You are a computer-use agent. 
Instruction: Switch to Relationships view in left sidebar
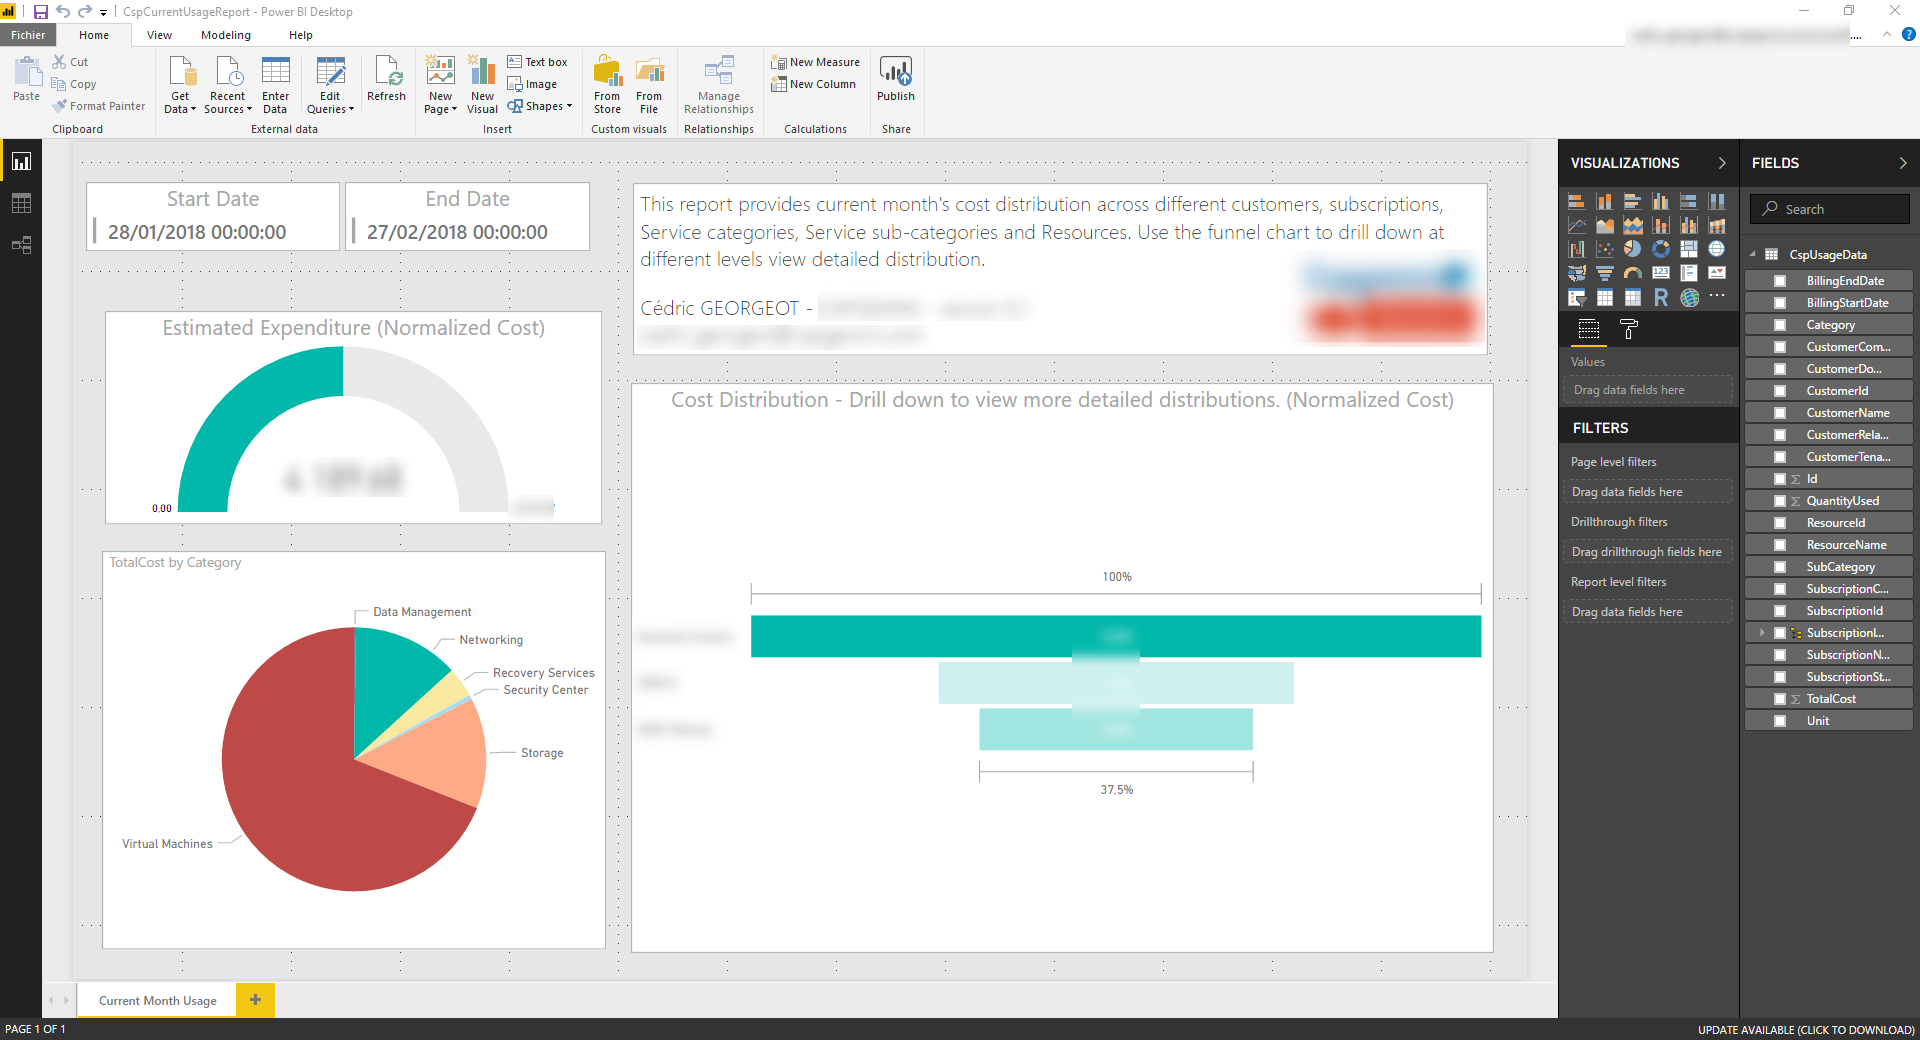(x=21, y=245)
